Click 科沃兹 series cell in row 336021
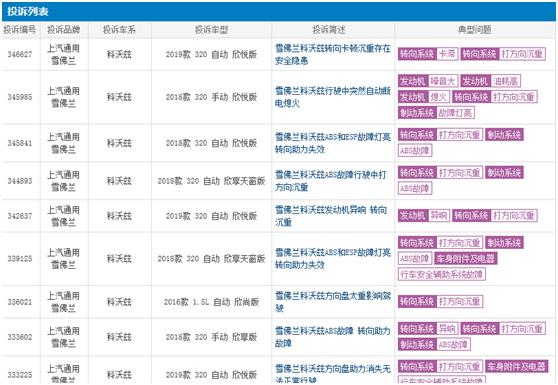The image size is (558, 385). (x=119, y=302)
